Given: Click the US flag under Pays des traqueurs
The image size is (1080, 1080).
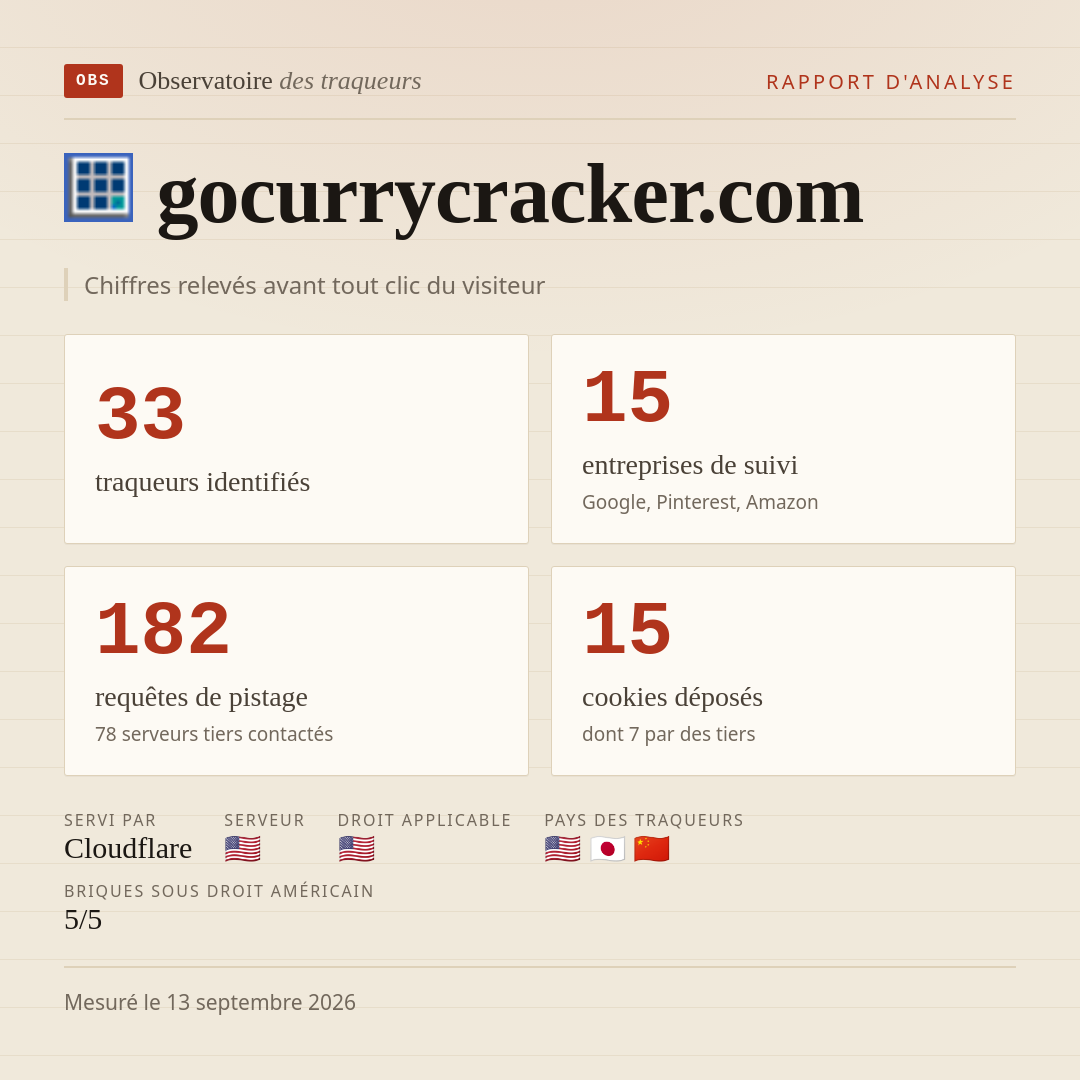Looking at the screenshot, I should 562,849.
